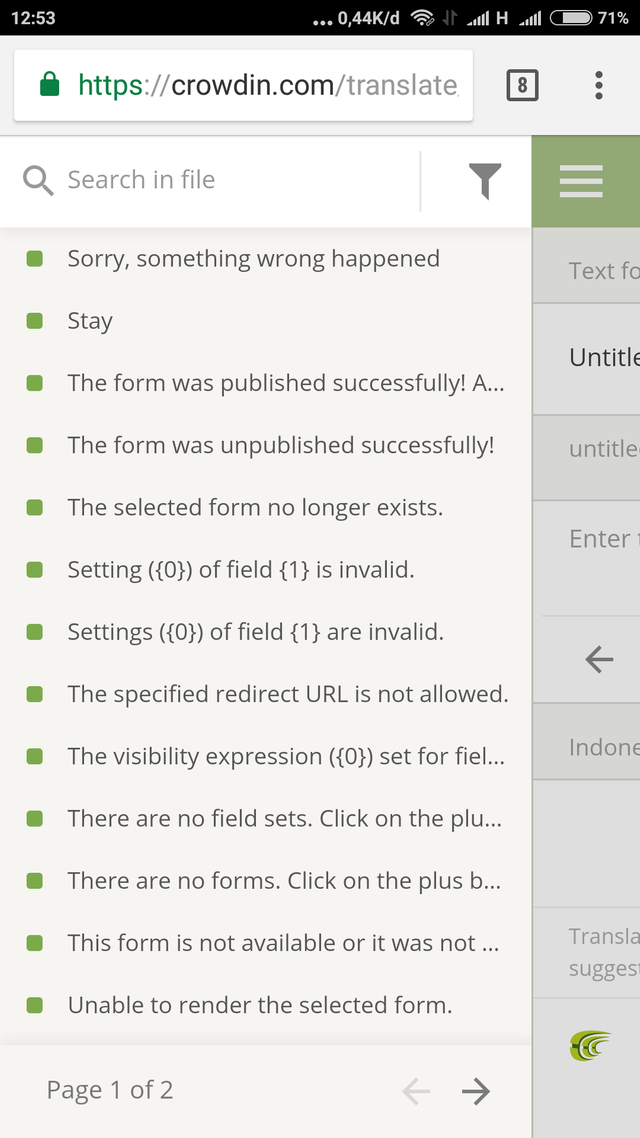This screenshot has height=1138, width=640.
Task: Open 'The selected form no longer exists.' string
Action: click(255, 507)
